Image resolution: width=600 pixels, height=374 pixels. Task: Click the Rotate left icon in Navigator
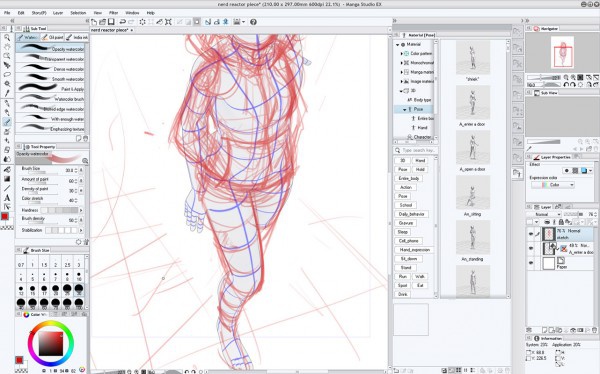click(566, 84)
